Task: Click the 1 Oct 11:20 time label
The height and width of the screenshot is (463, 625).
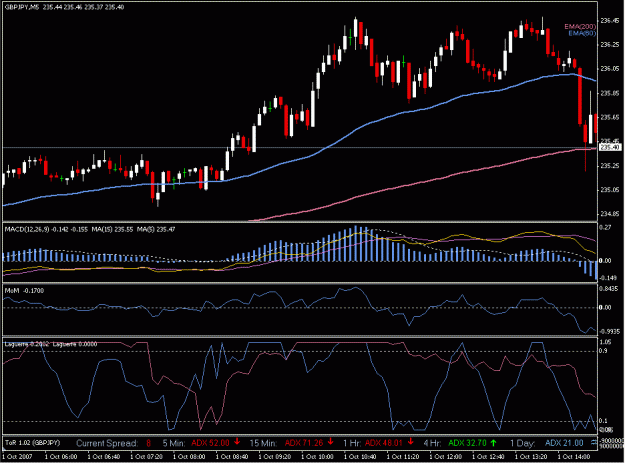Action: [402, 457]
